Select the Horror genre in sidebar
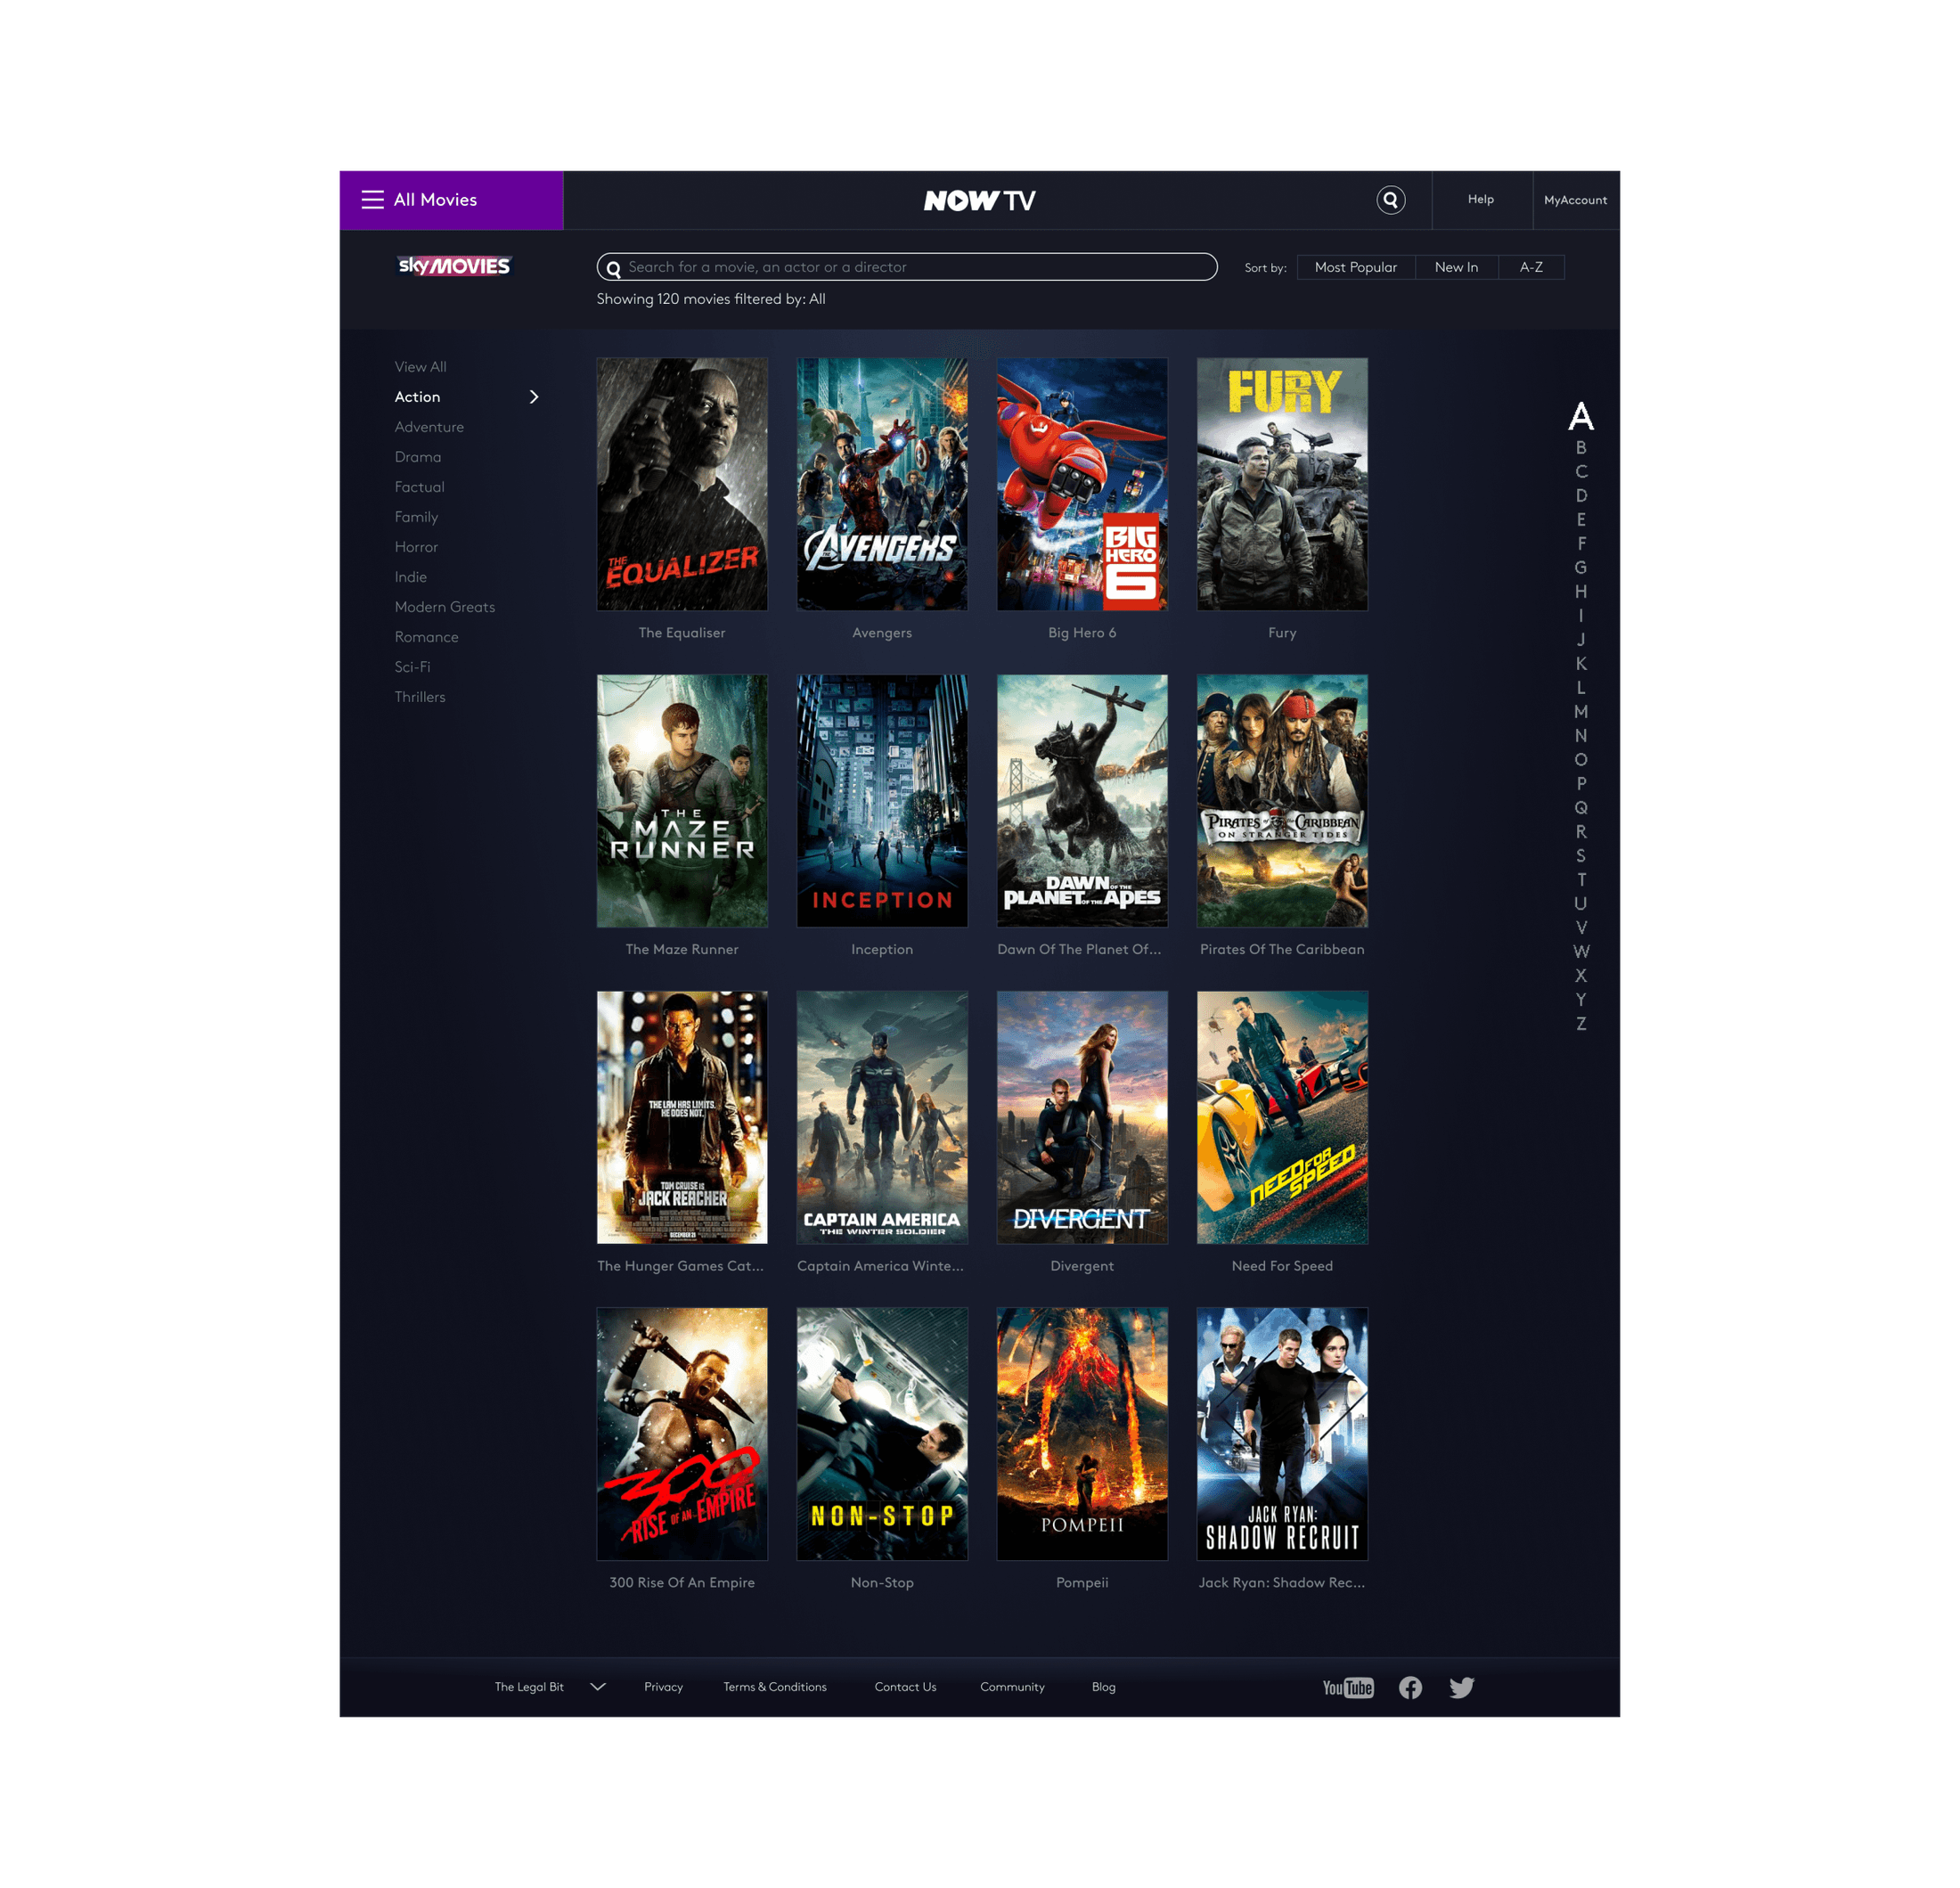Viewport: 1960px width, 1888px height. coord(416,547)
